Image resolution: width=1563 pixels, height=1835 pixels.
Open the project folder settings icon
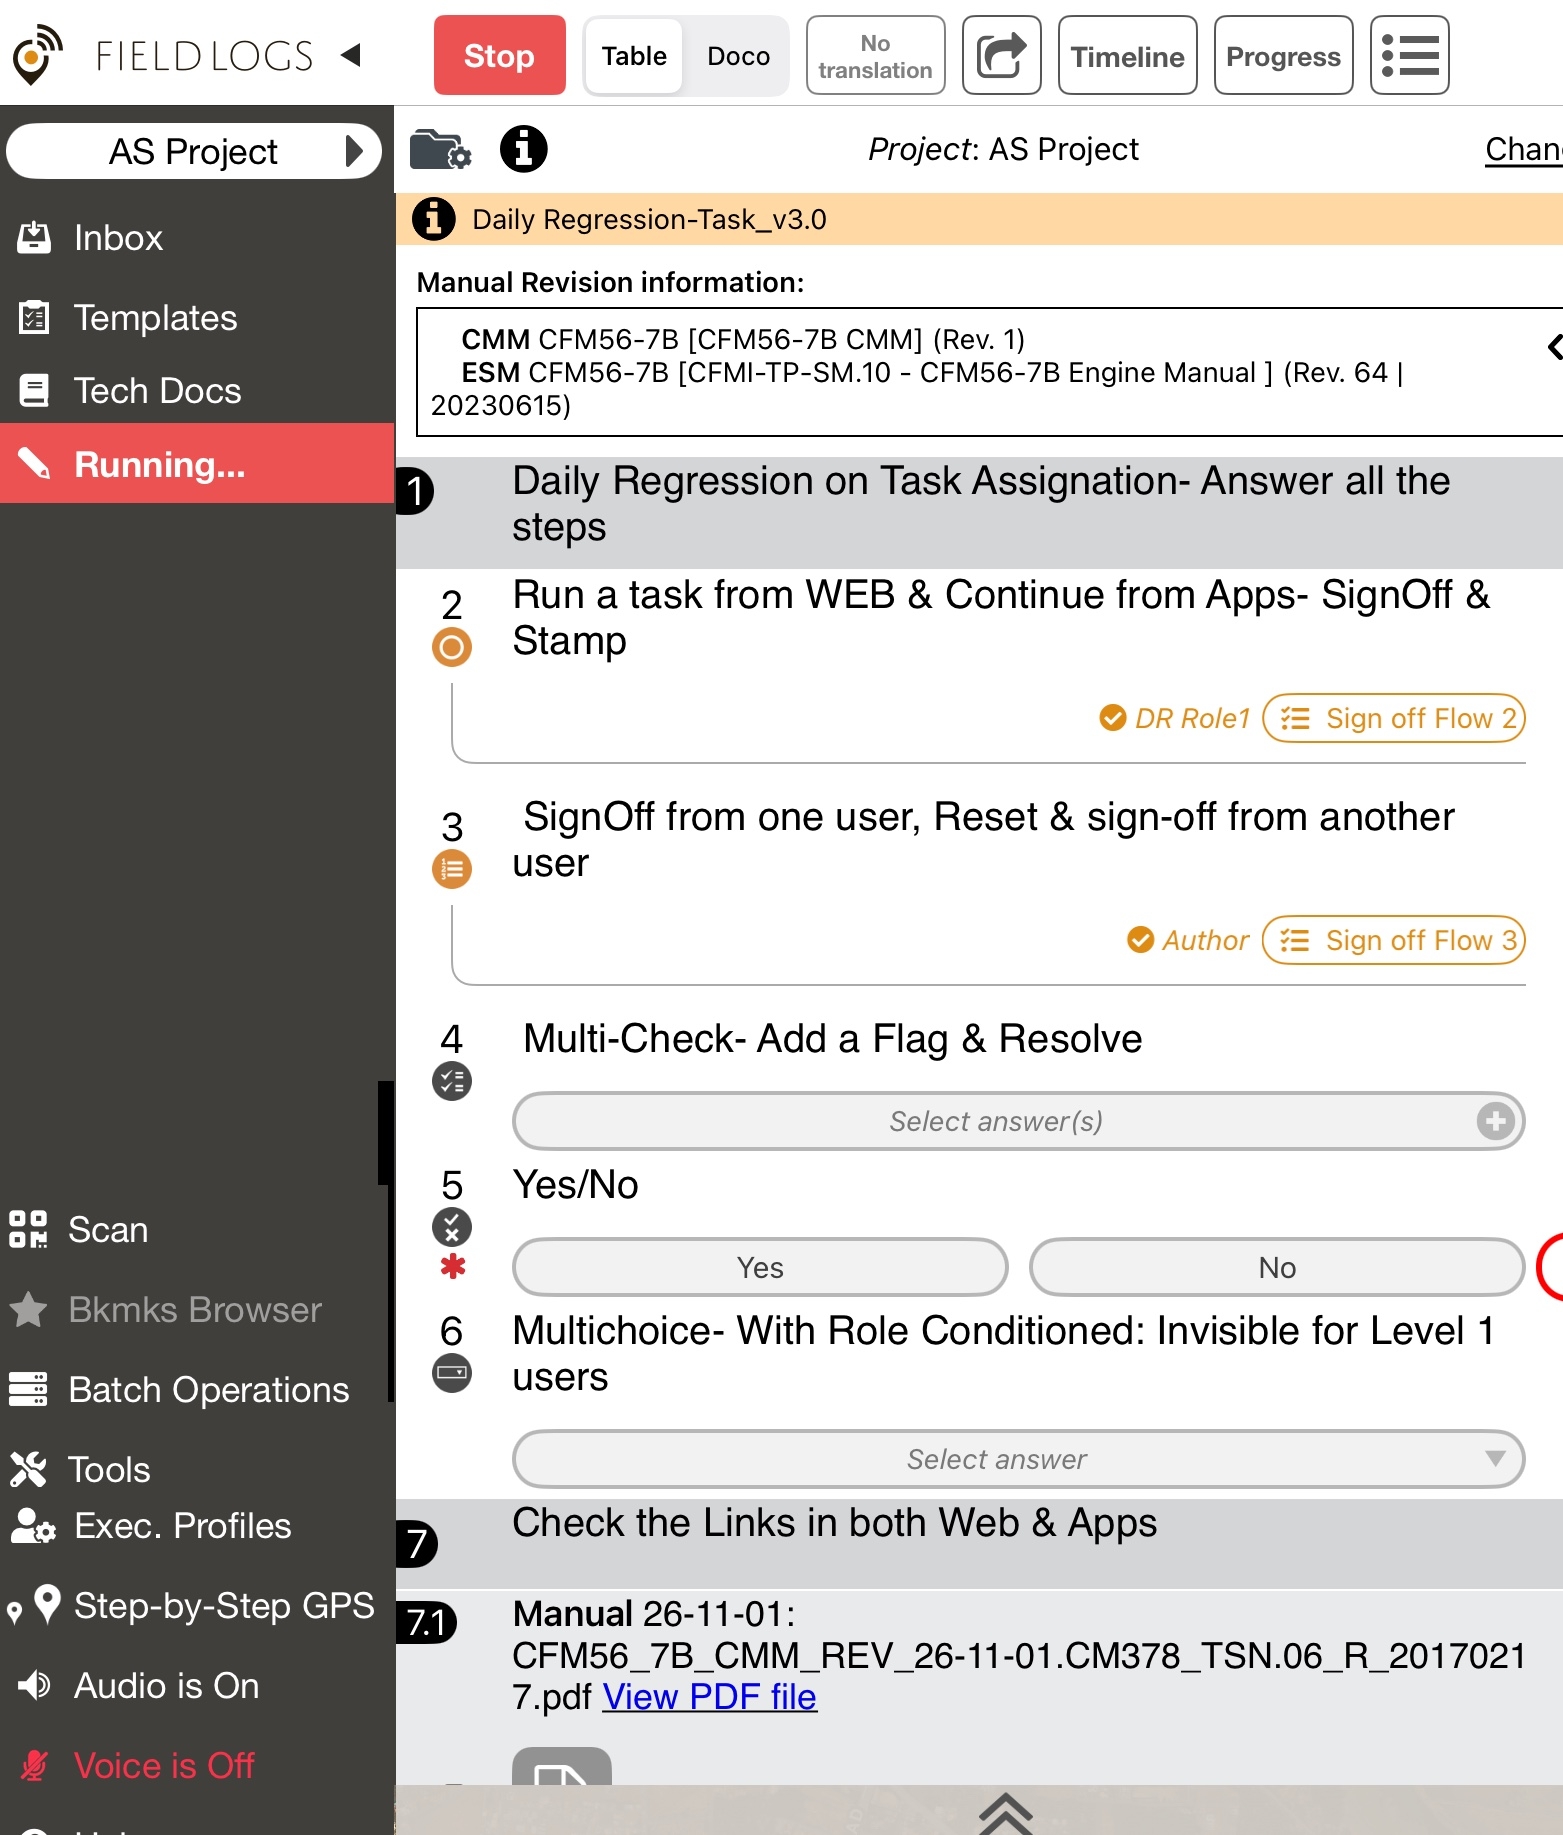point(440,150)
